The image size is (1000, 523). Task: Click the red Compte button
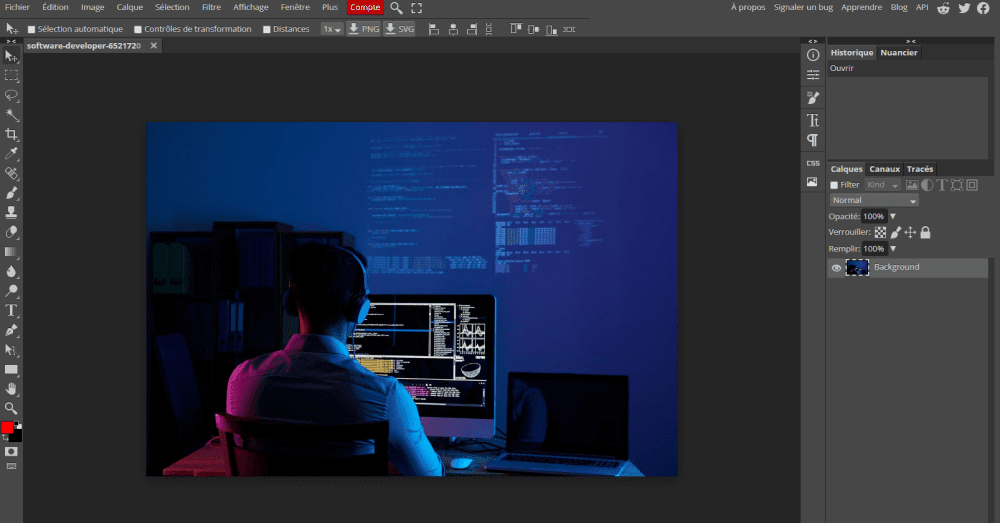365,8
